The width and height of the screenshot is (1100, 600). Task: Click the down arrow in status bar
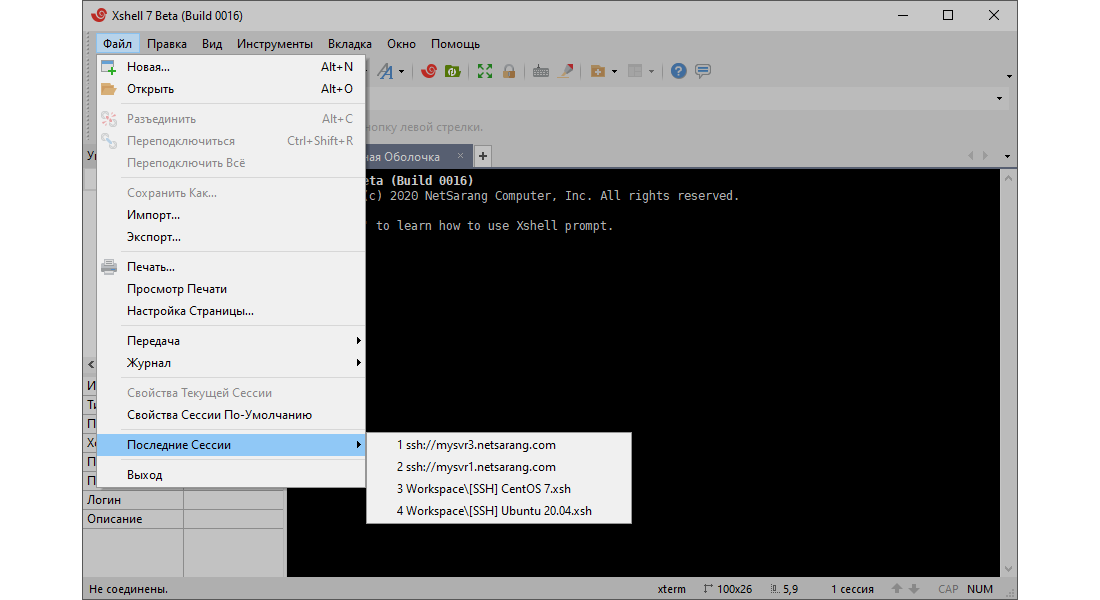click(913, 589)
